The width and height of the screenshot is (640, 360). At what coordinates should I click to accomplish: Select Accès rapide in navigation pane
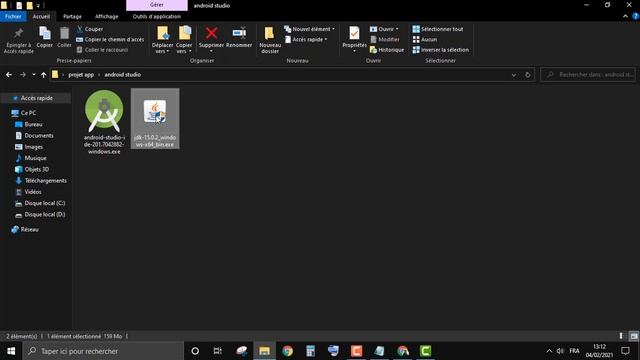click(x=36, y=98)
